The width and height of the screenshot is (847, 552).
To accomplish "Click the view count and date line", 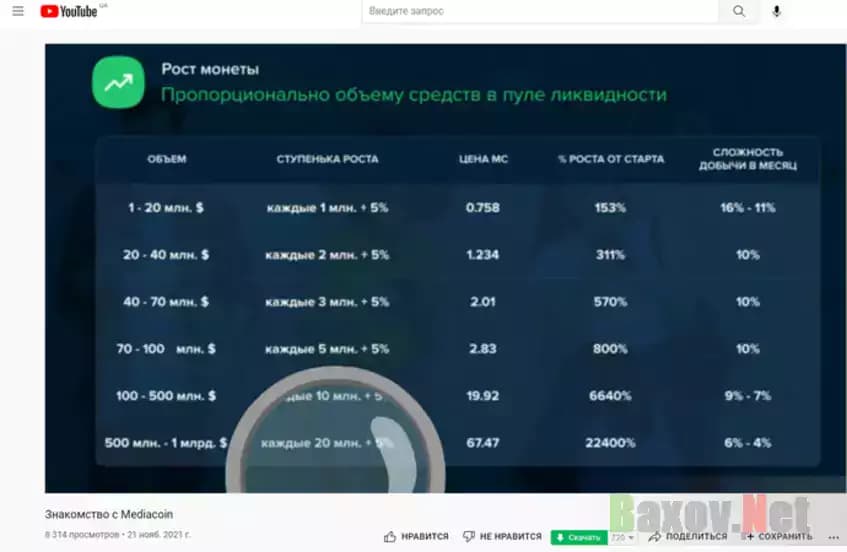I will coord(118,535).
